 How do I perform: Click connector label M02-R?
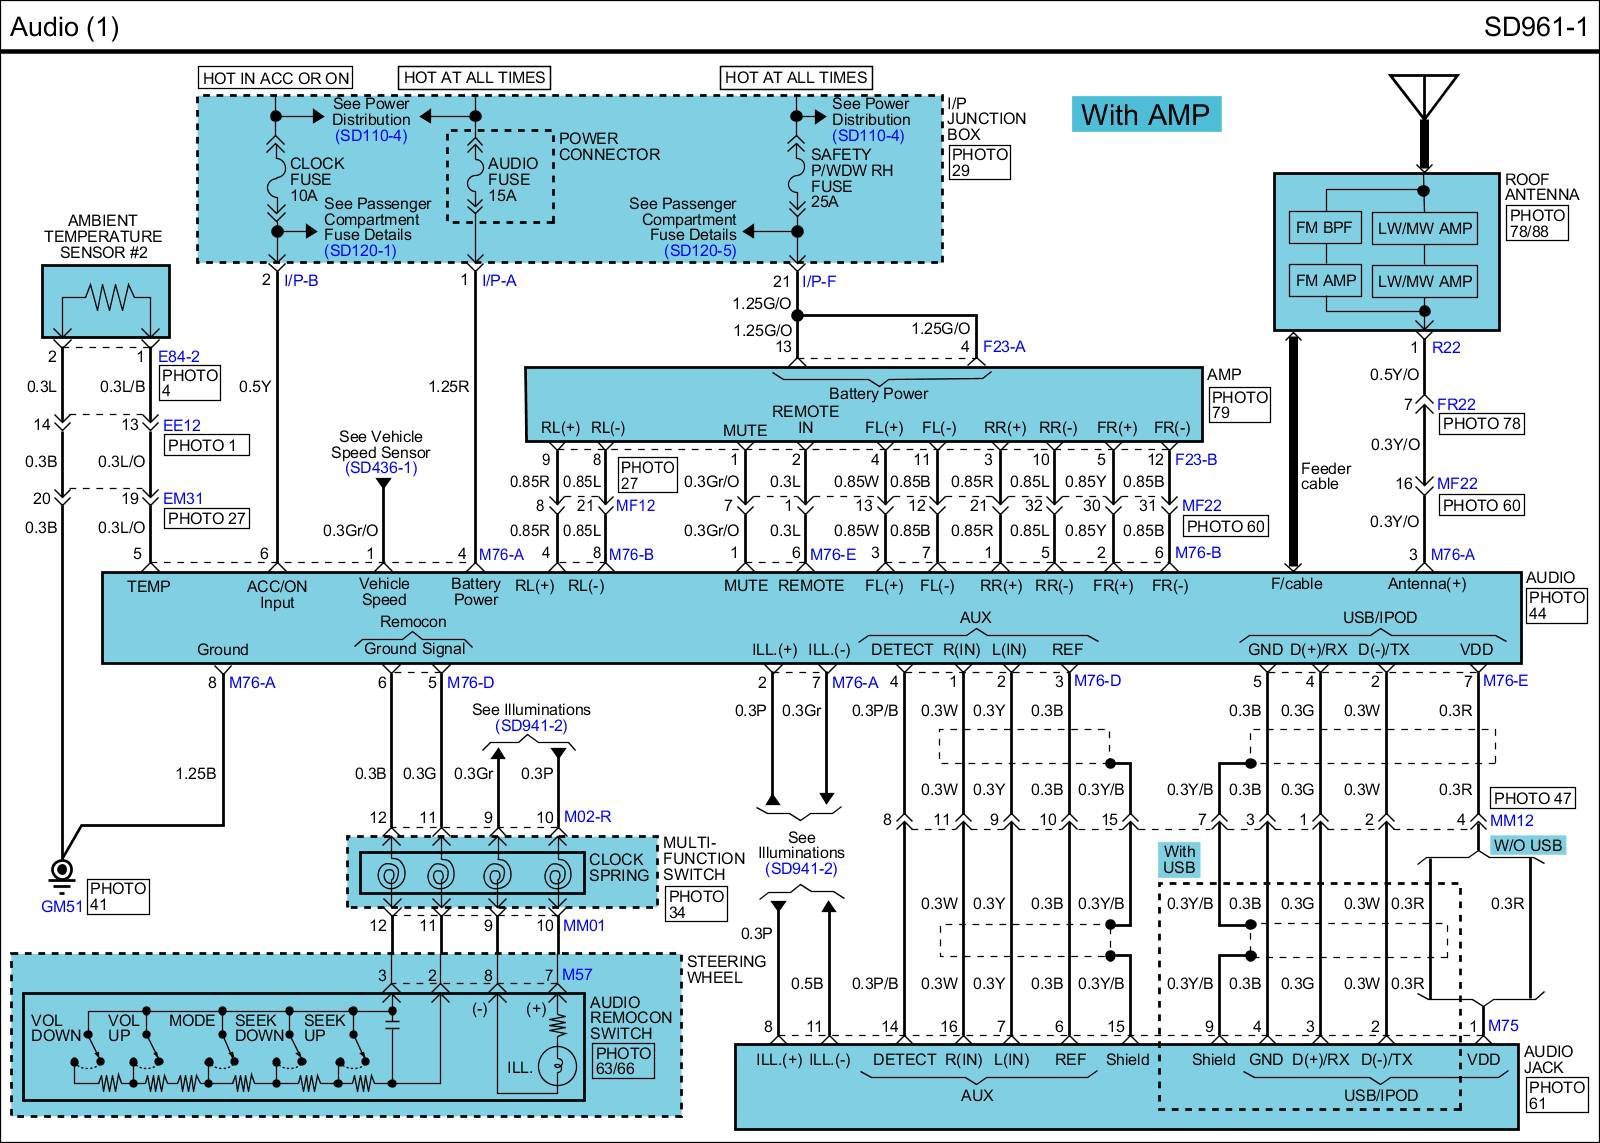587,816
